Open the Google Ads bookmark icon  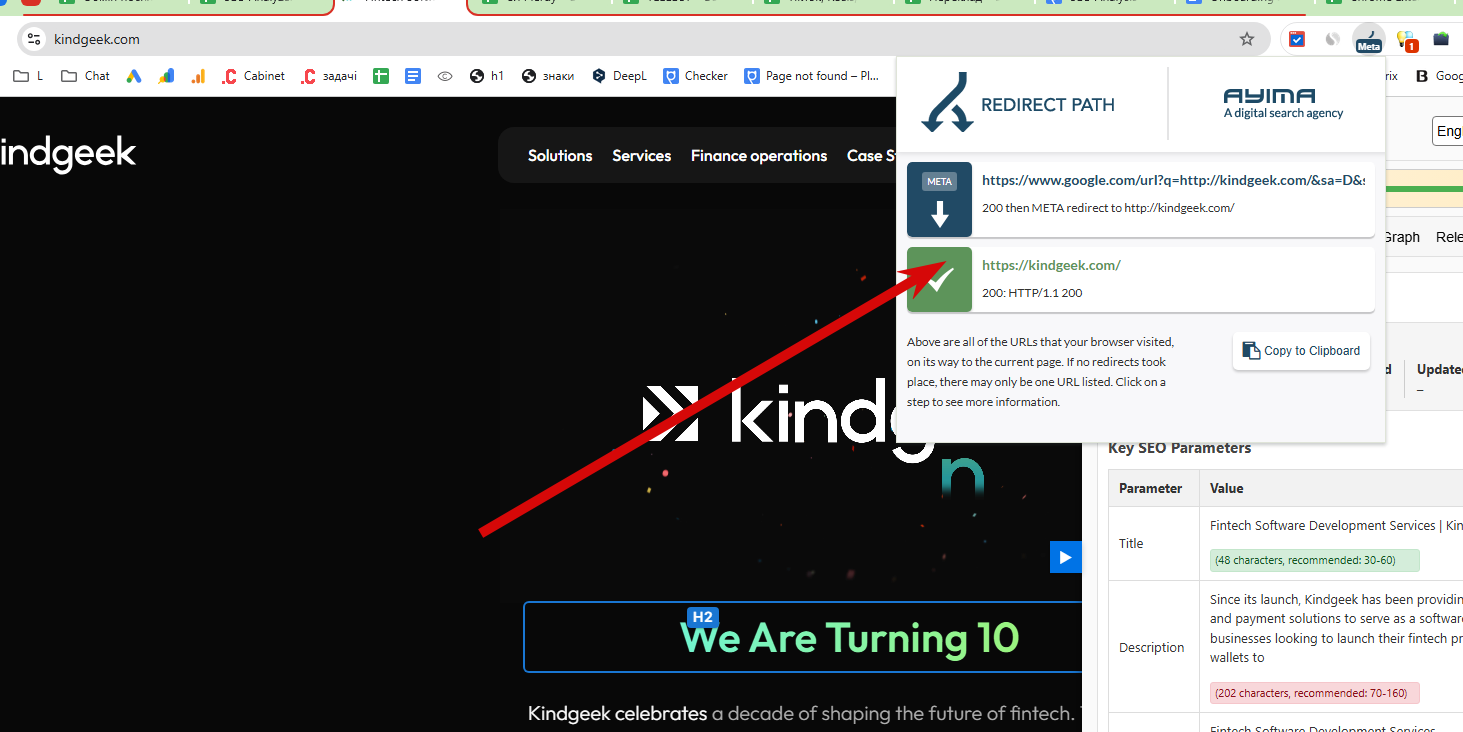[x=134, y=76]
